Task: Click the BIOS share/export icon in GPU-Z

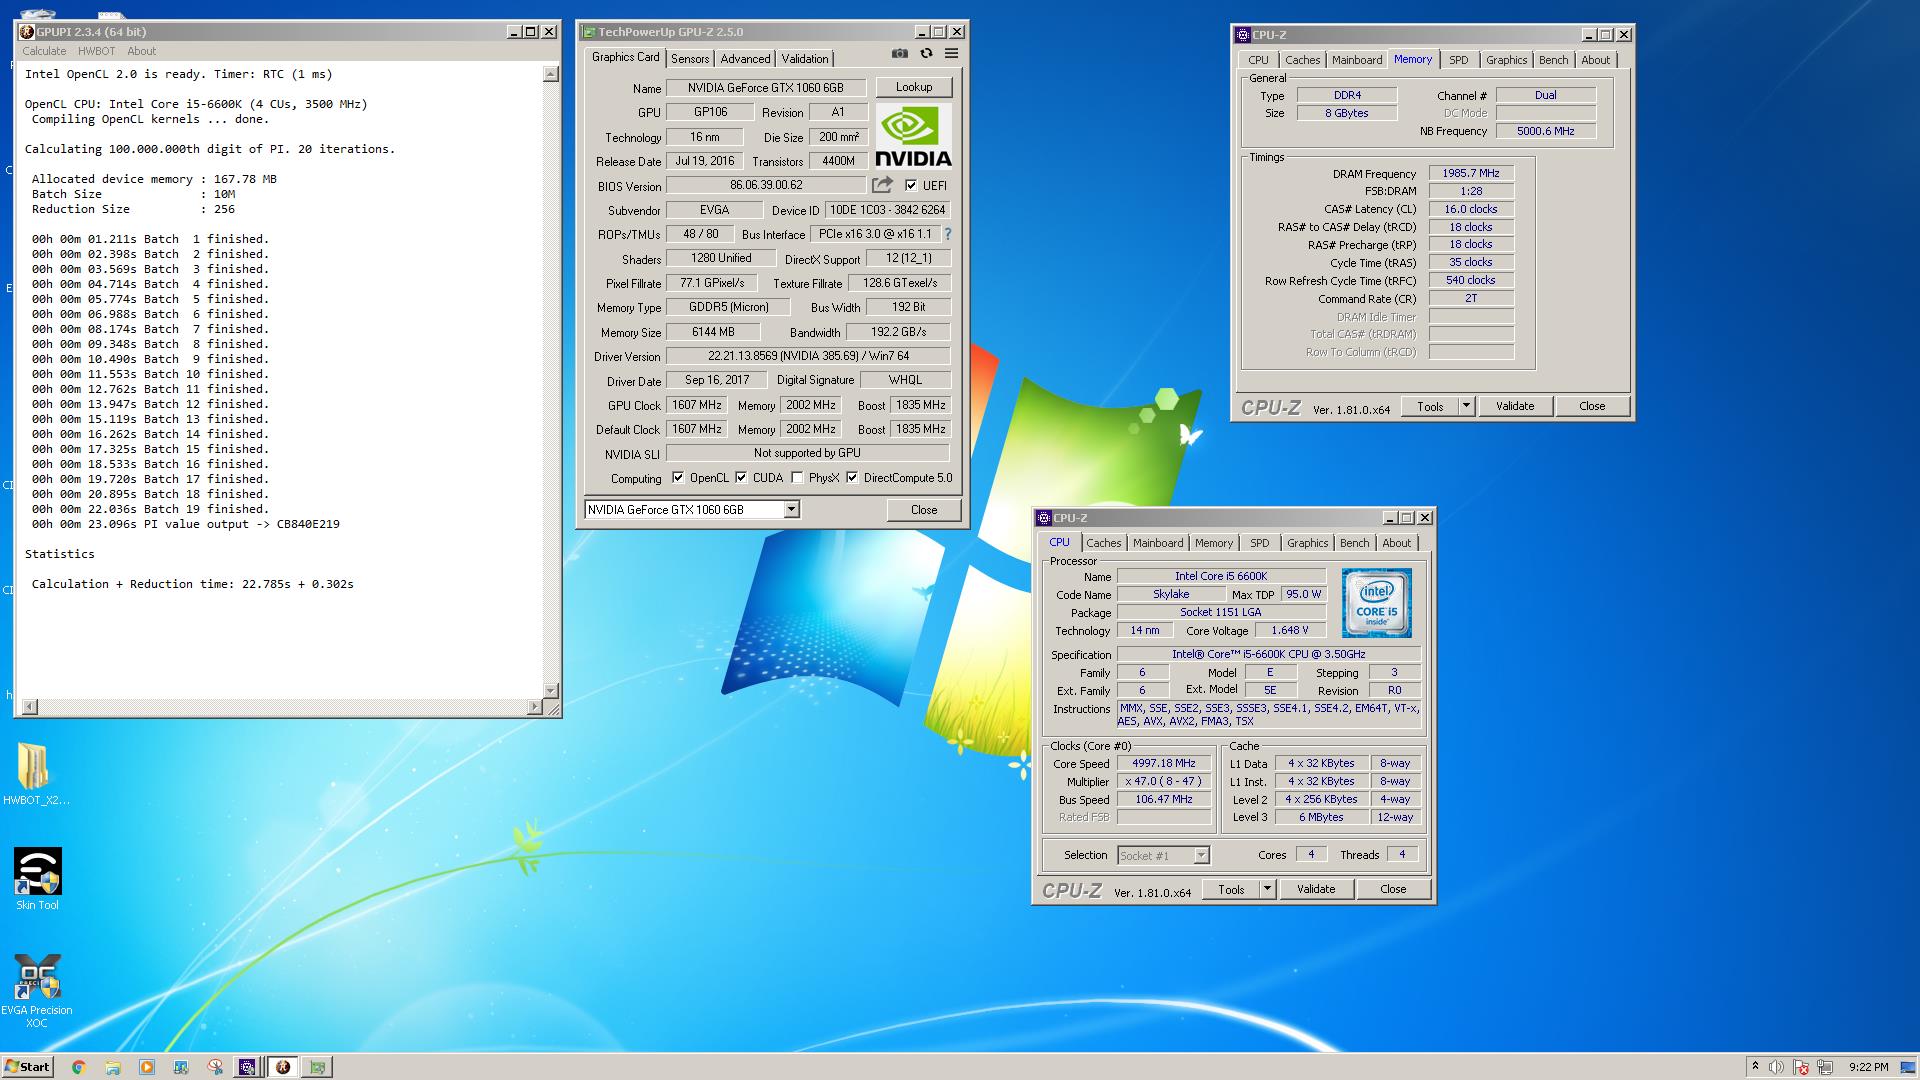Action: (882, 185)
